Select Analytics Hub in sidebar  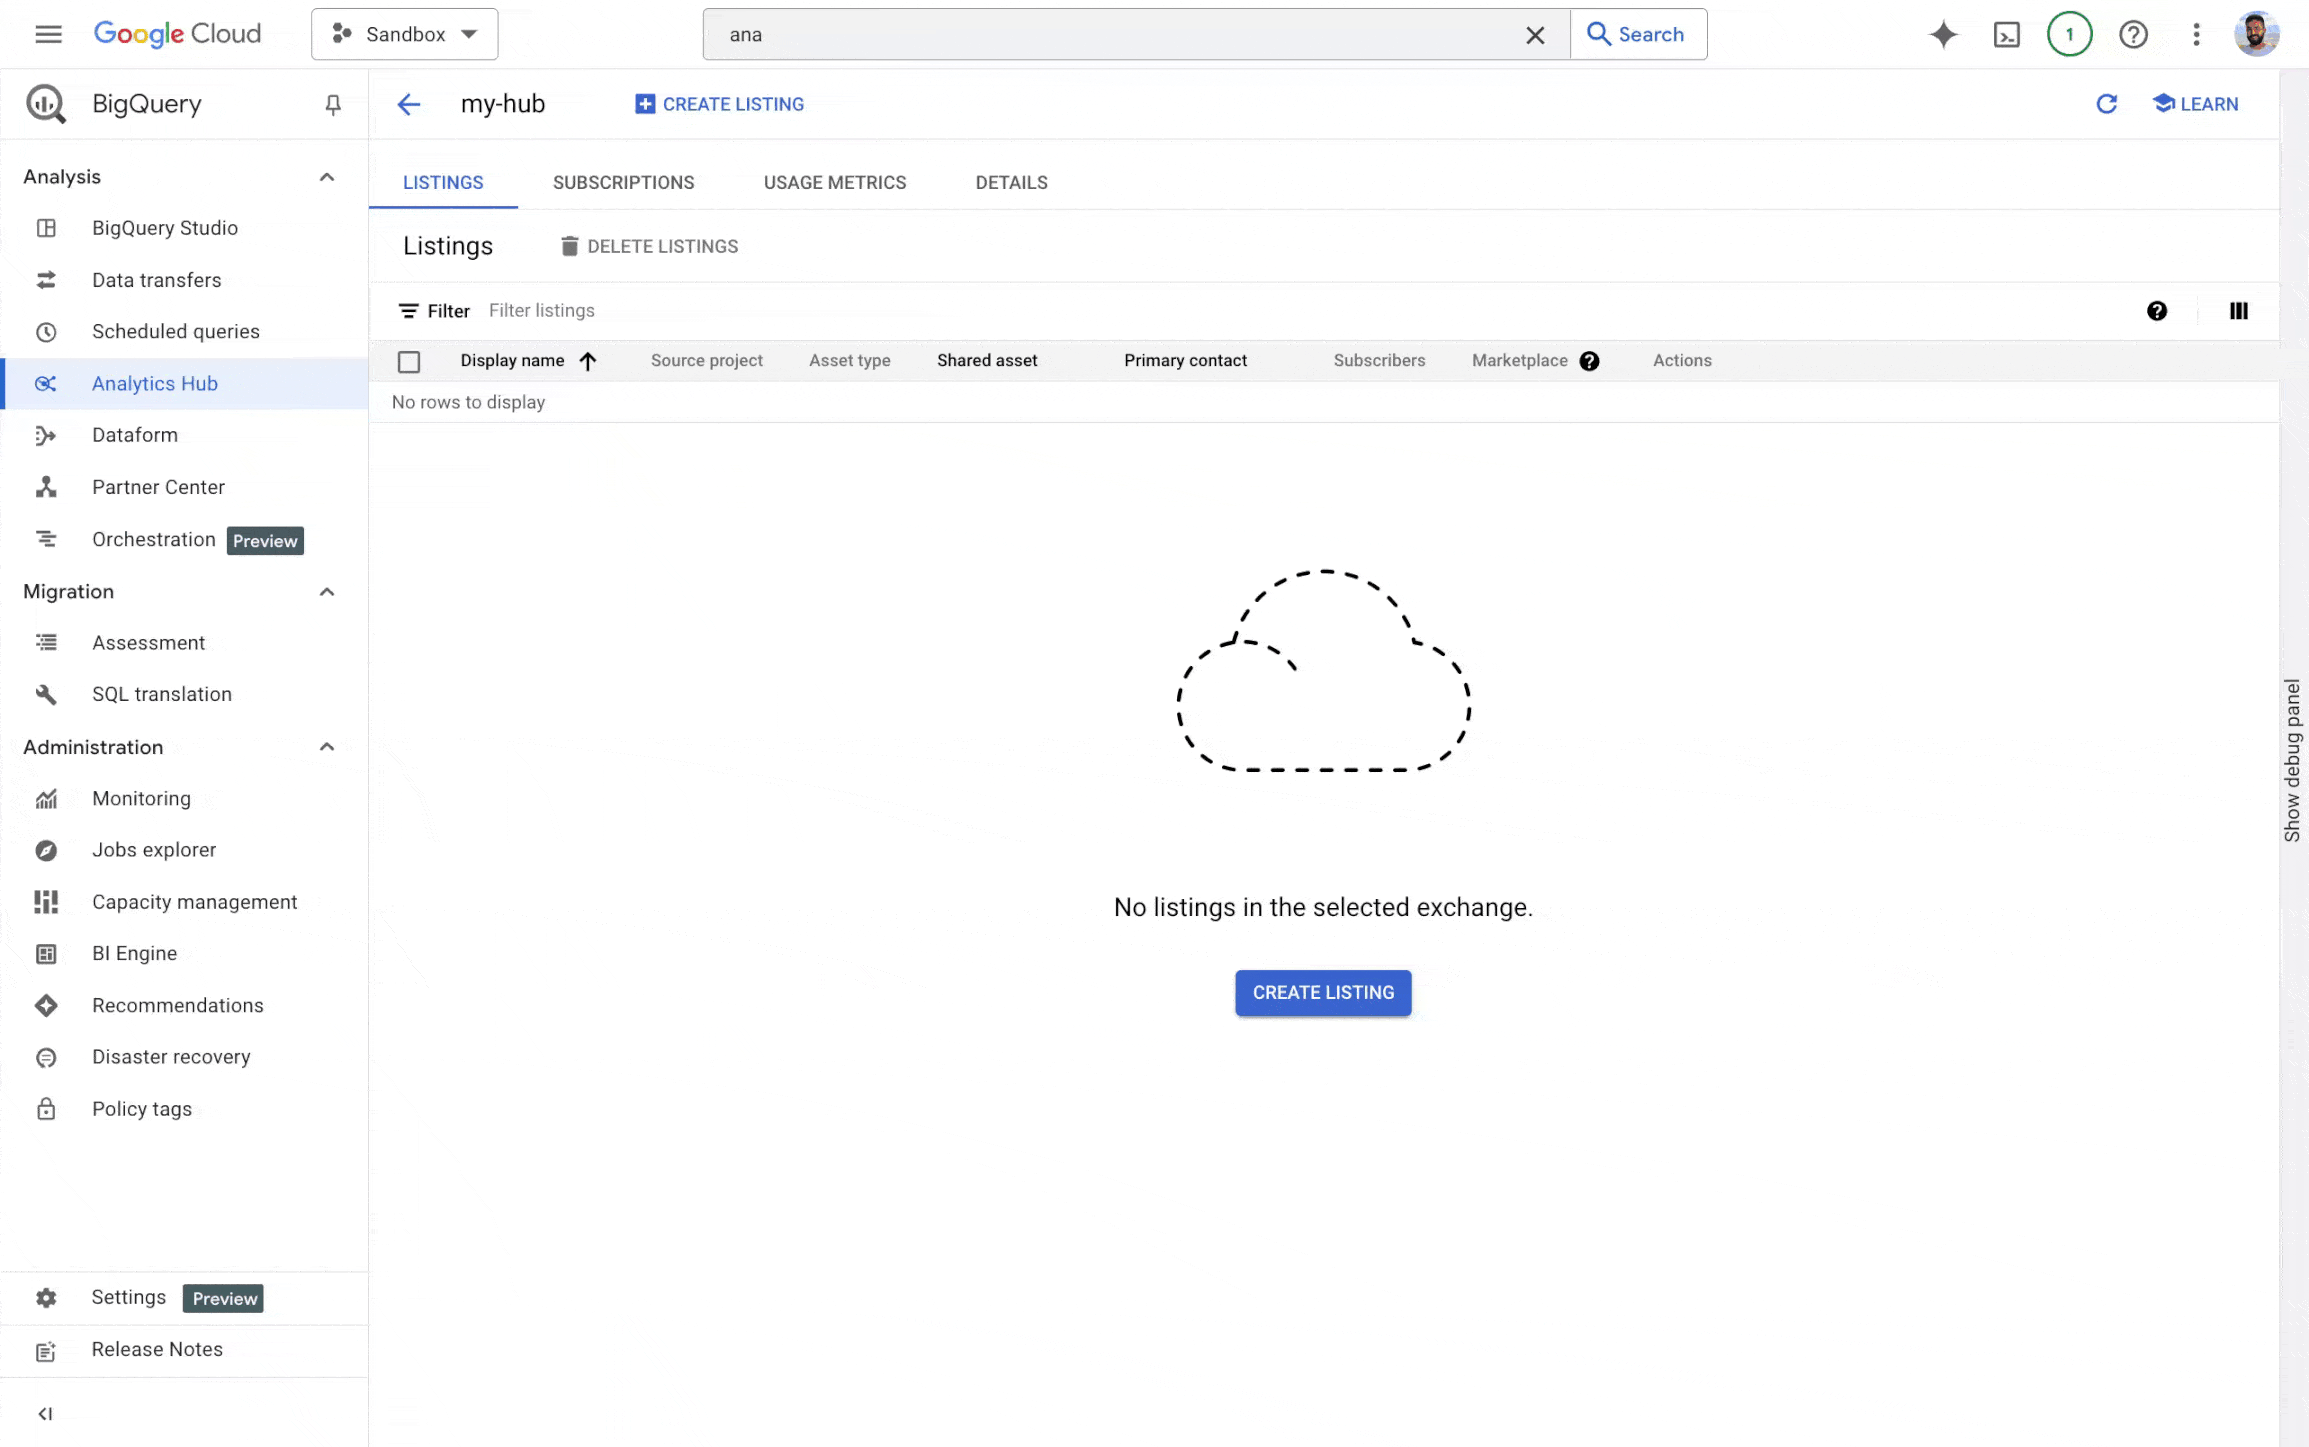(184, 384)
